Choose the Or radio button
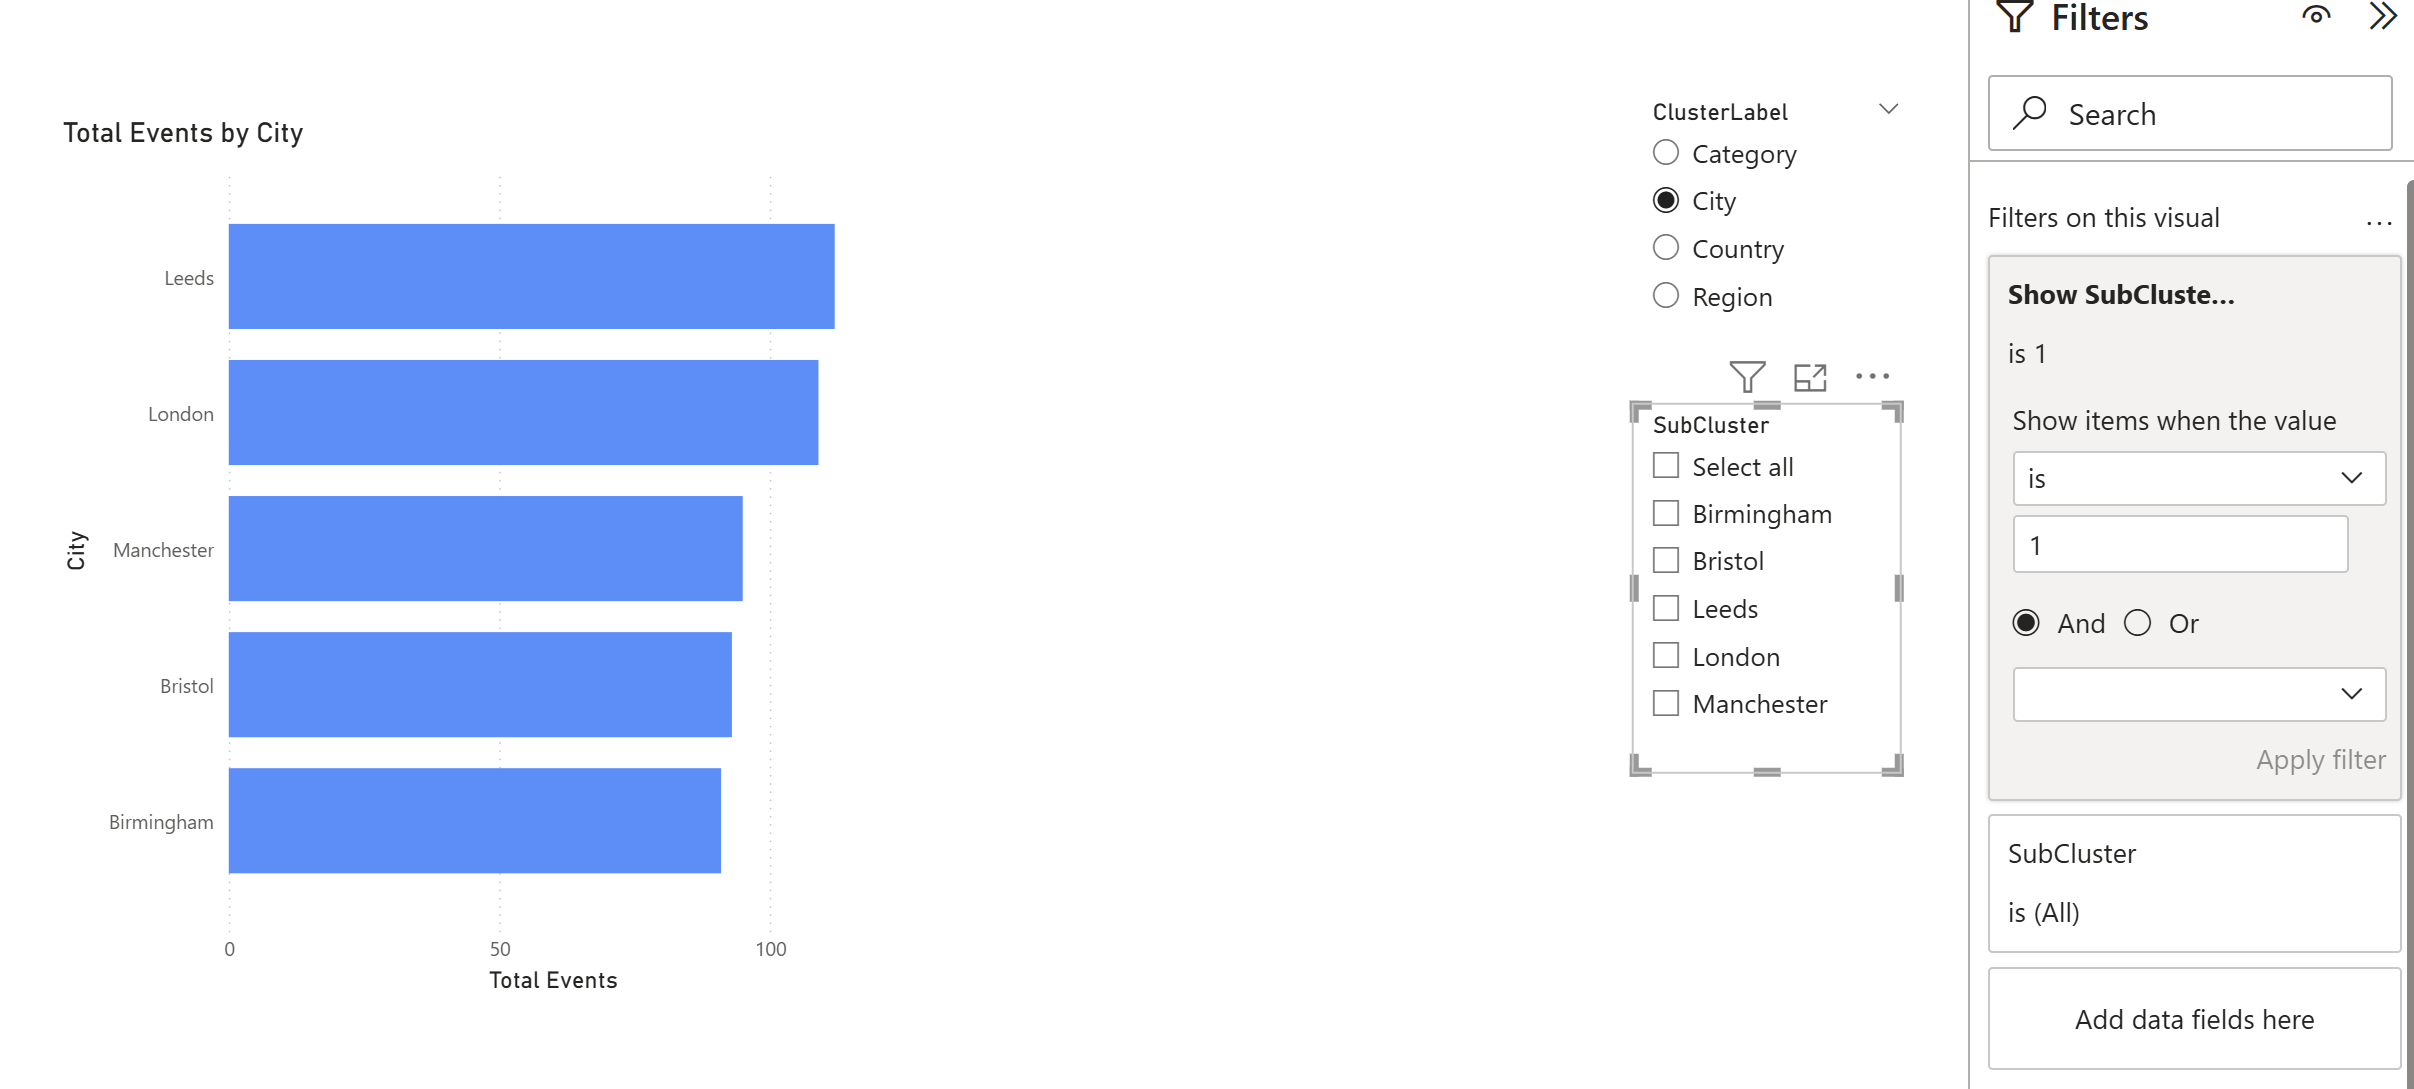This screenshot has height=1089, width=2414. [2137, 623]
